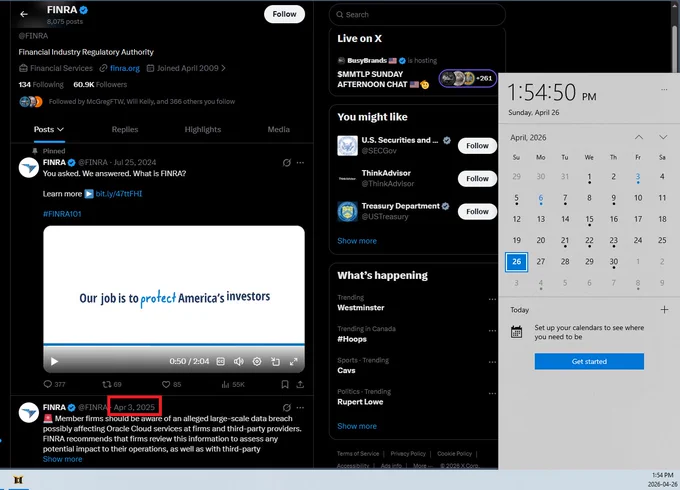Play the FINRA pinned video
The image size is (680, 490).
54,361
